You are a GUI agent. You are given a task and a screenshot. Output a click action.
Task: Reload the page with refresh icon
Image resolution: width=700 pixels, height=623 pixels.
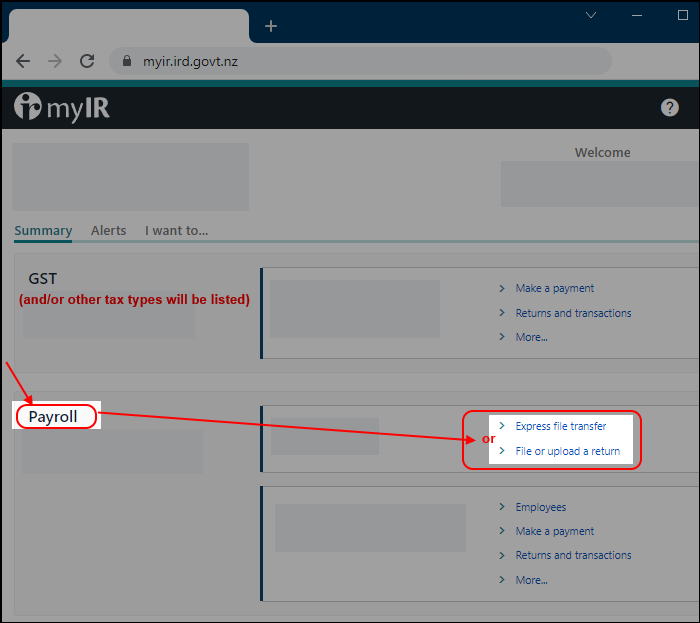tap(87, 61)
